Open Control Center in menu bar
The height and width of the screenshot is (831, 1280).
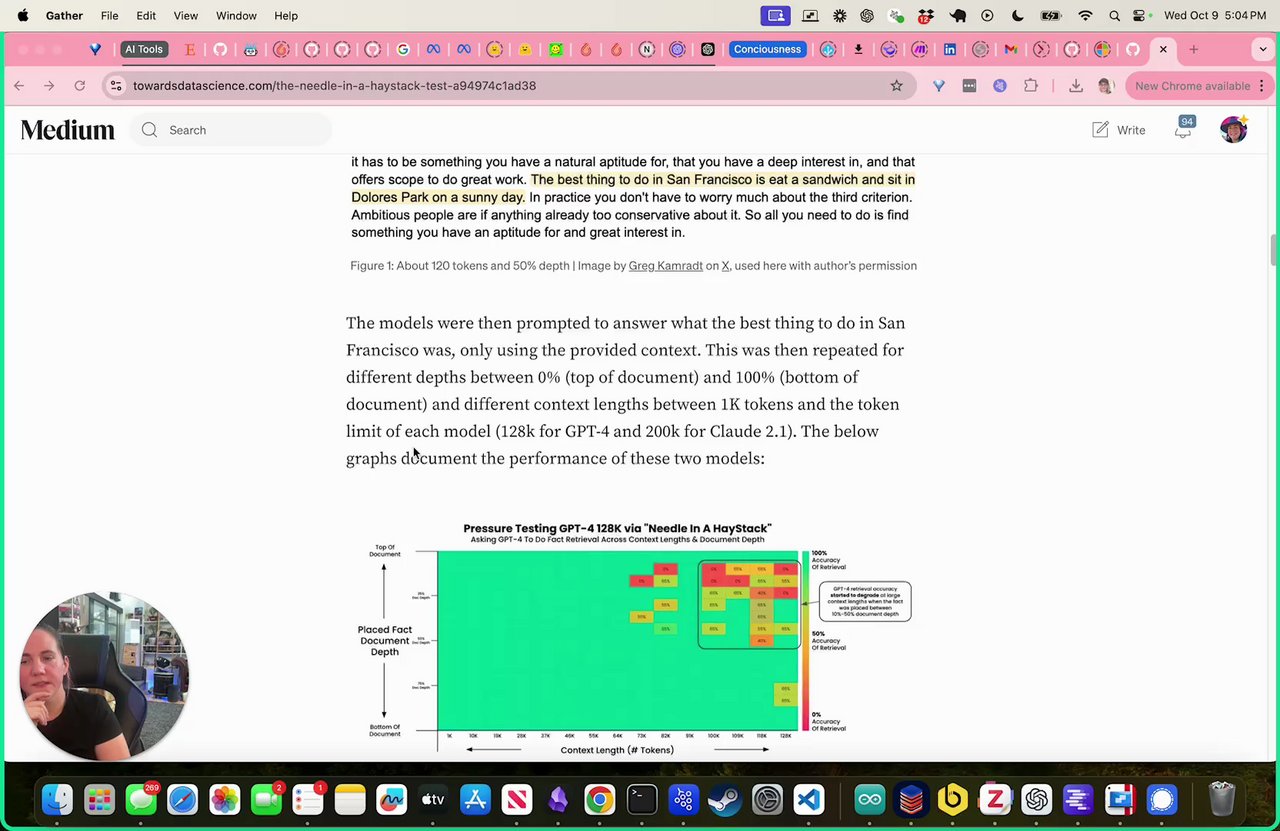[1140, 16]
